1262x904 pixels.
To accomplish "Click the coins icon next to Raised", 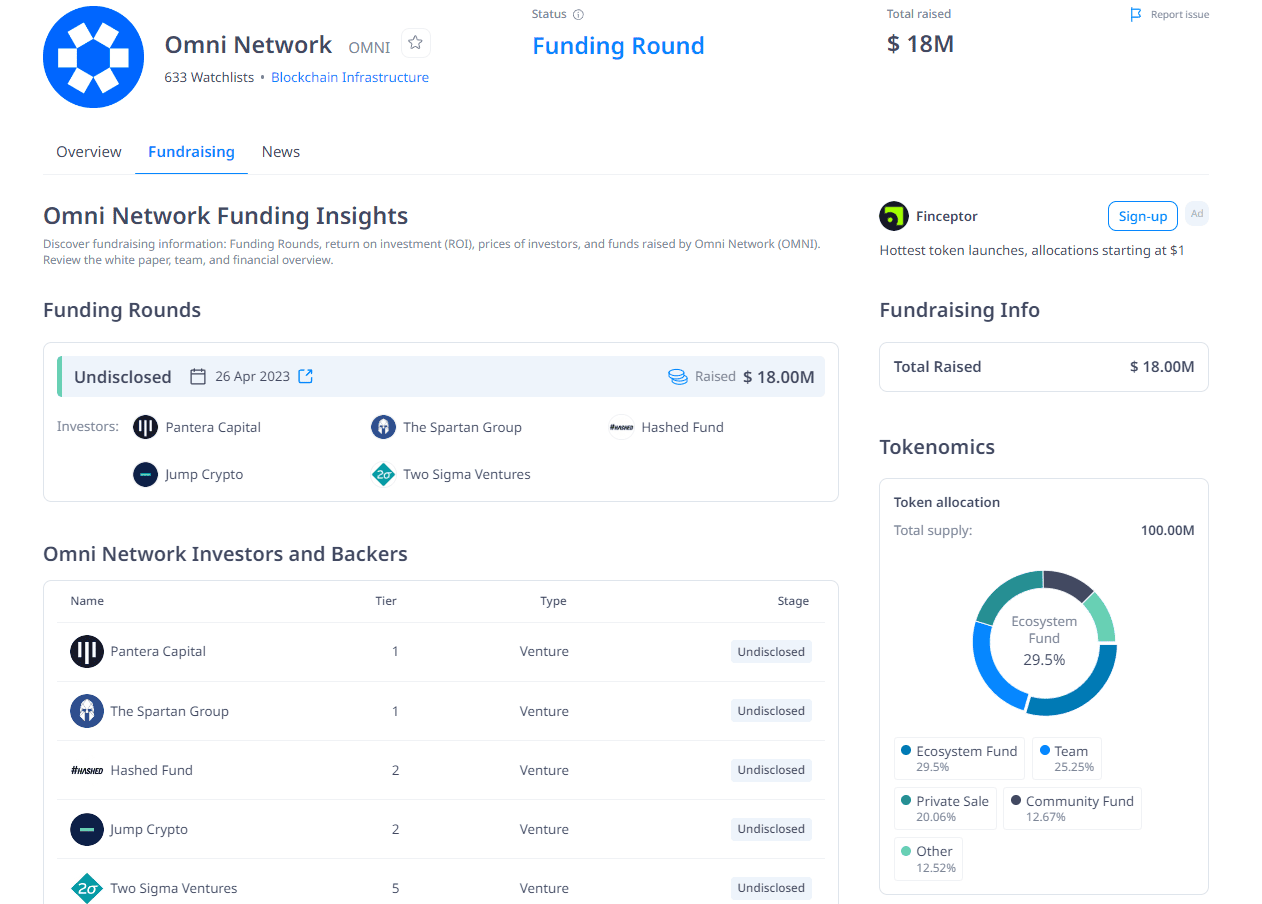I will (678, 377).
